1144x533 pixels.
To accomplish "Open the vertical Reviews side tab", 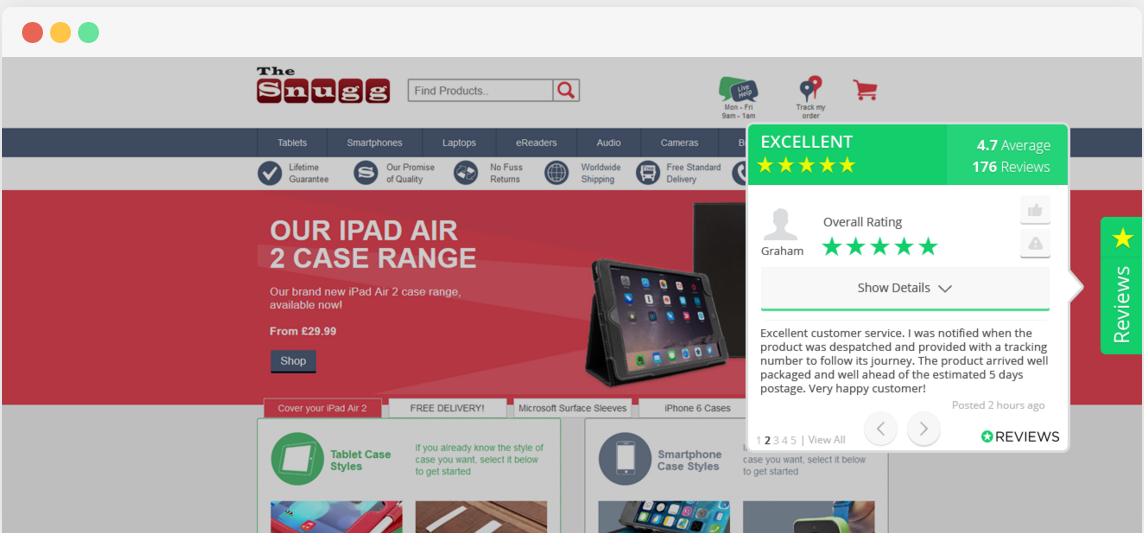I will (1121, 285).
